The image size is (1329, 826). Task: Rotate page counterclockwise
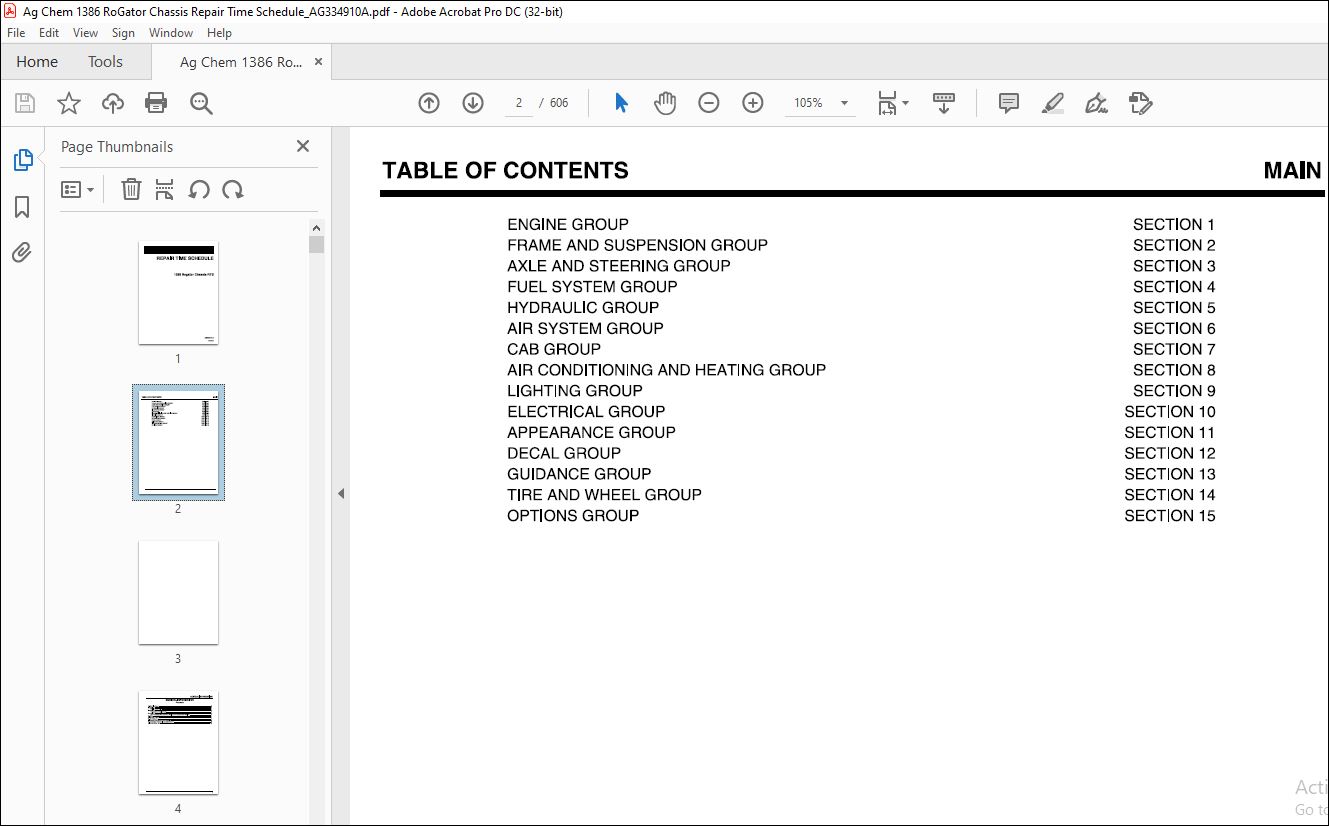coord(199,189)
